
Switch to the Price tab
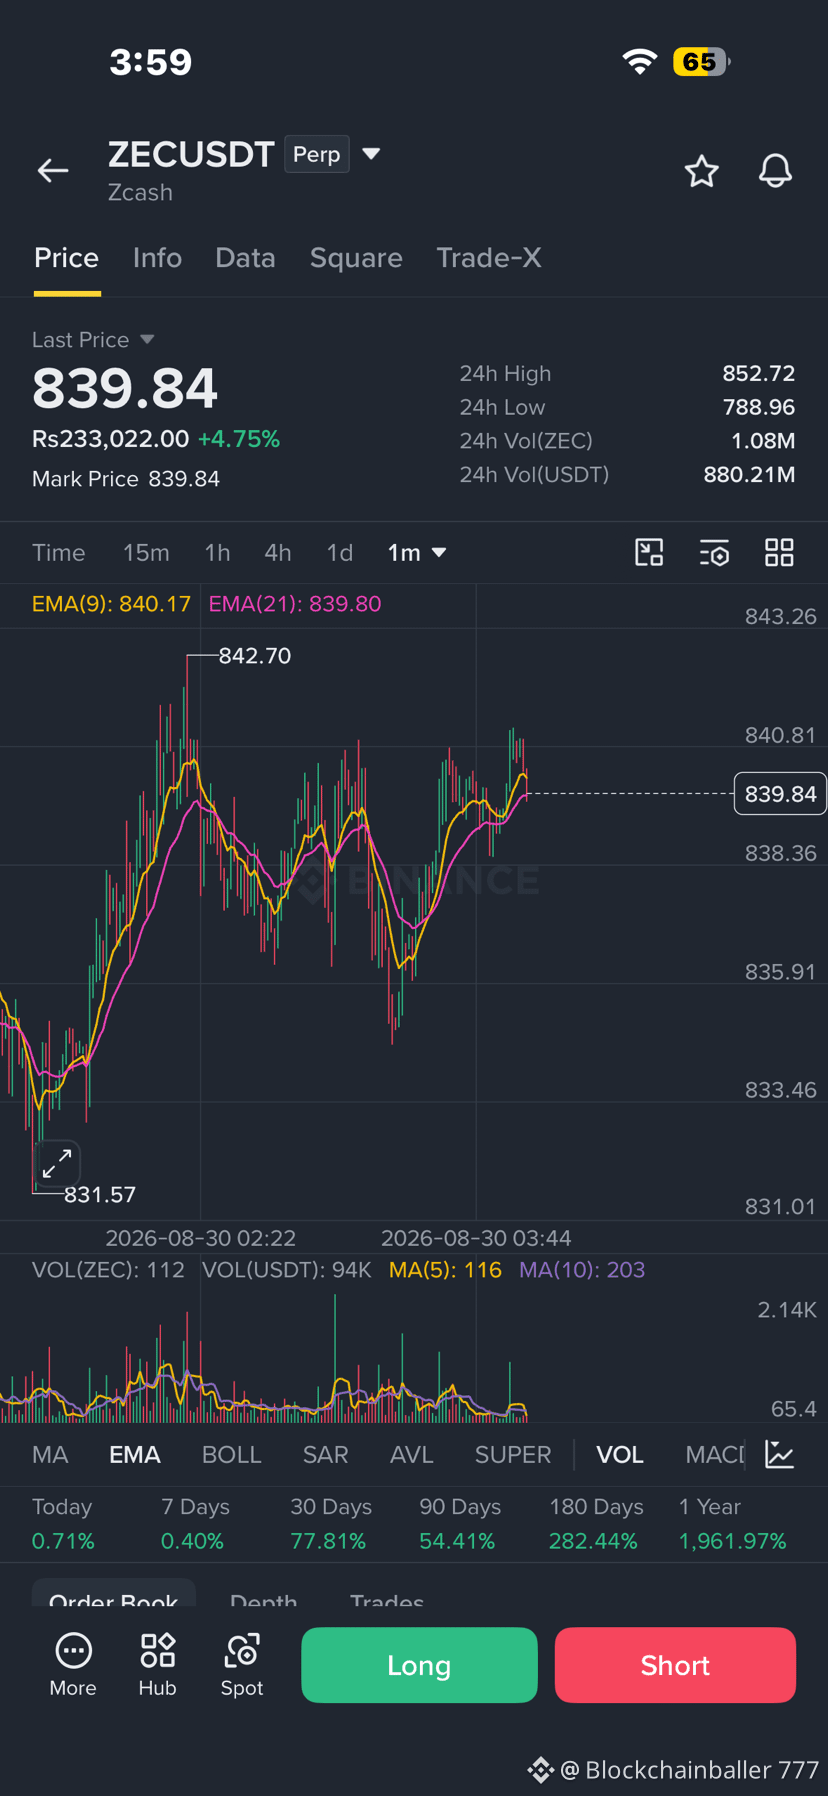67,257
